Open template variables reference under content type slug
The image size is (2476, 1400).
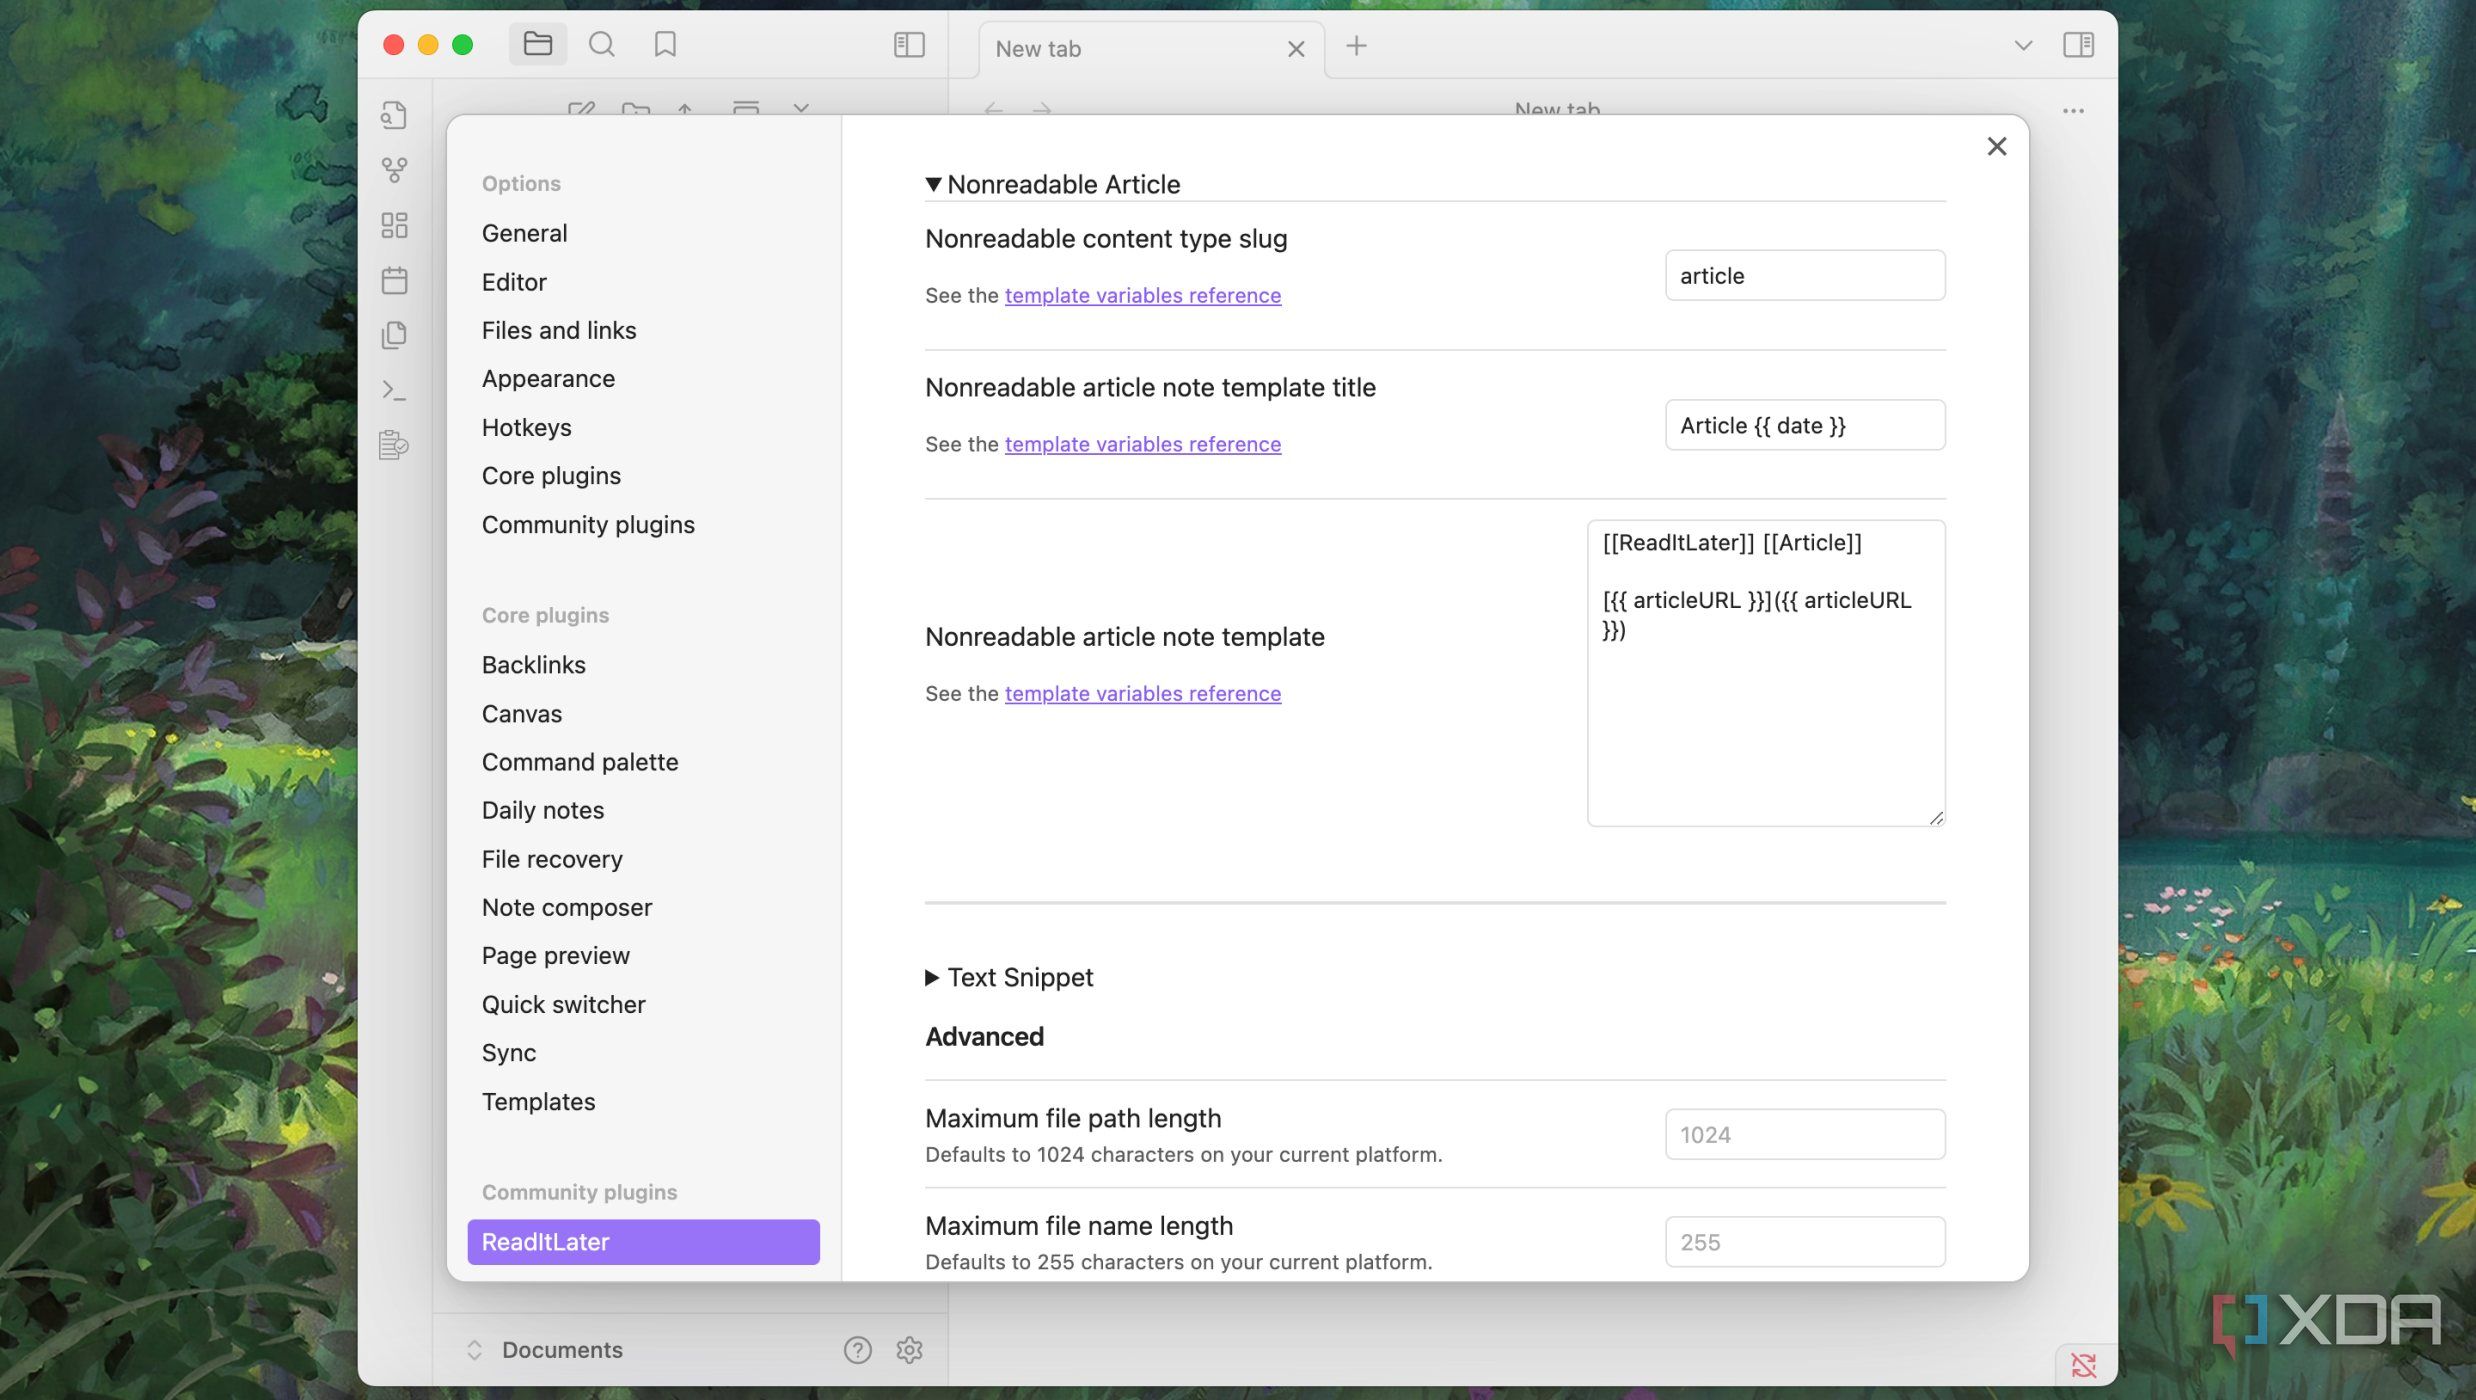1142,295
